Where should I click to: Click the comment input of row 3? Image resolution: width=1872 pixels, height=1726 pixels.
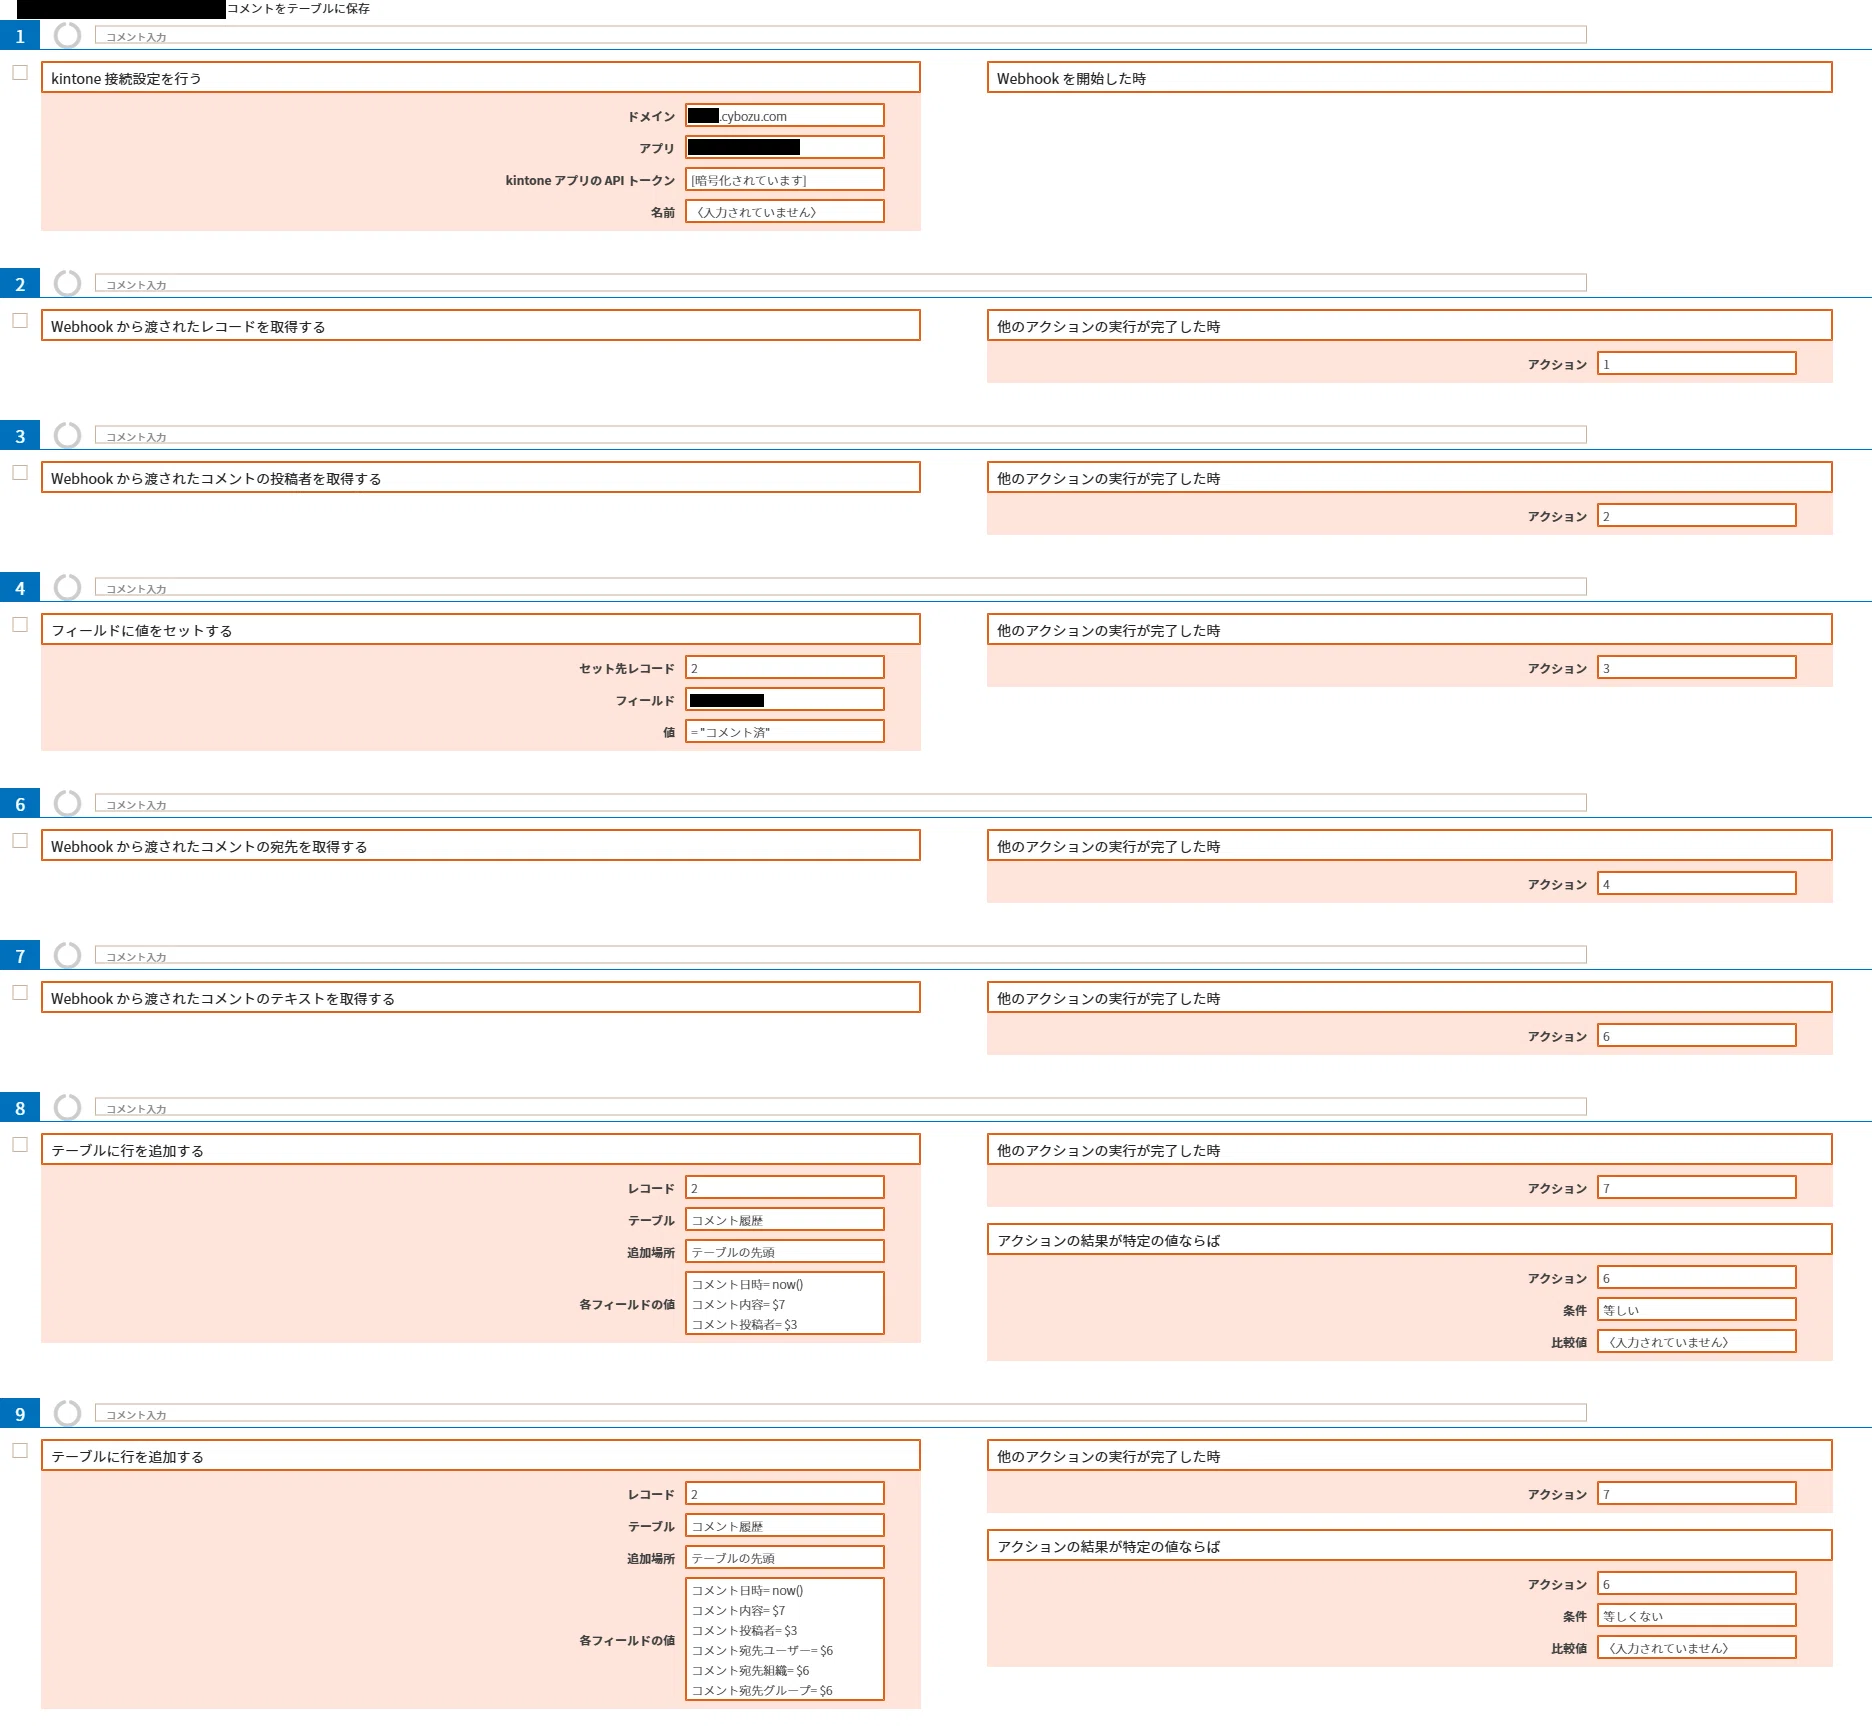841,436
